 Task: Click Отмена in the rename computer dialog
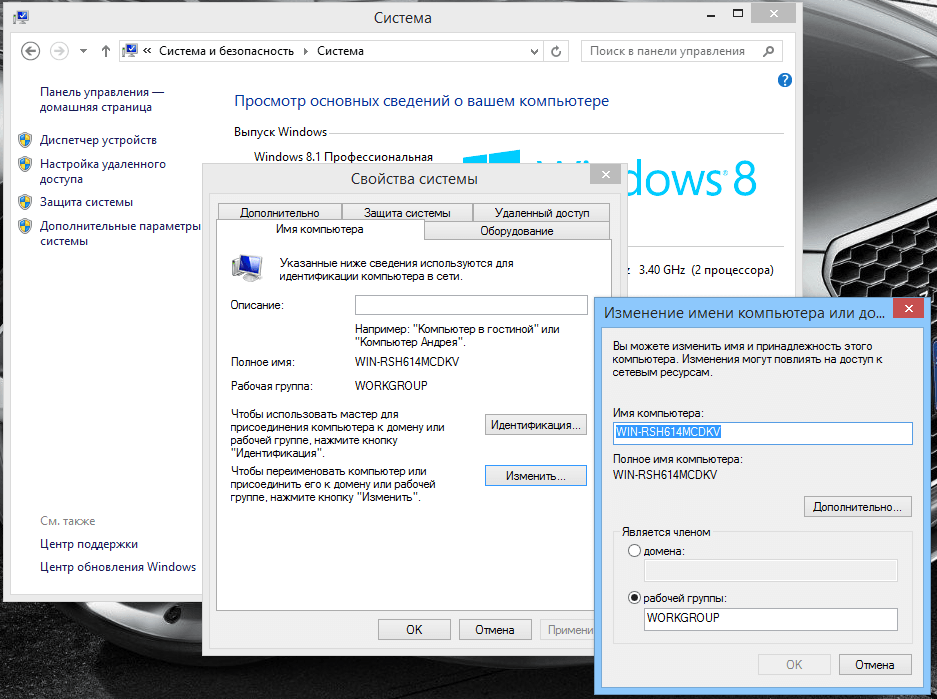pos(875,664)
